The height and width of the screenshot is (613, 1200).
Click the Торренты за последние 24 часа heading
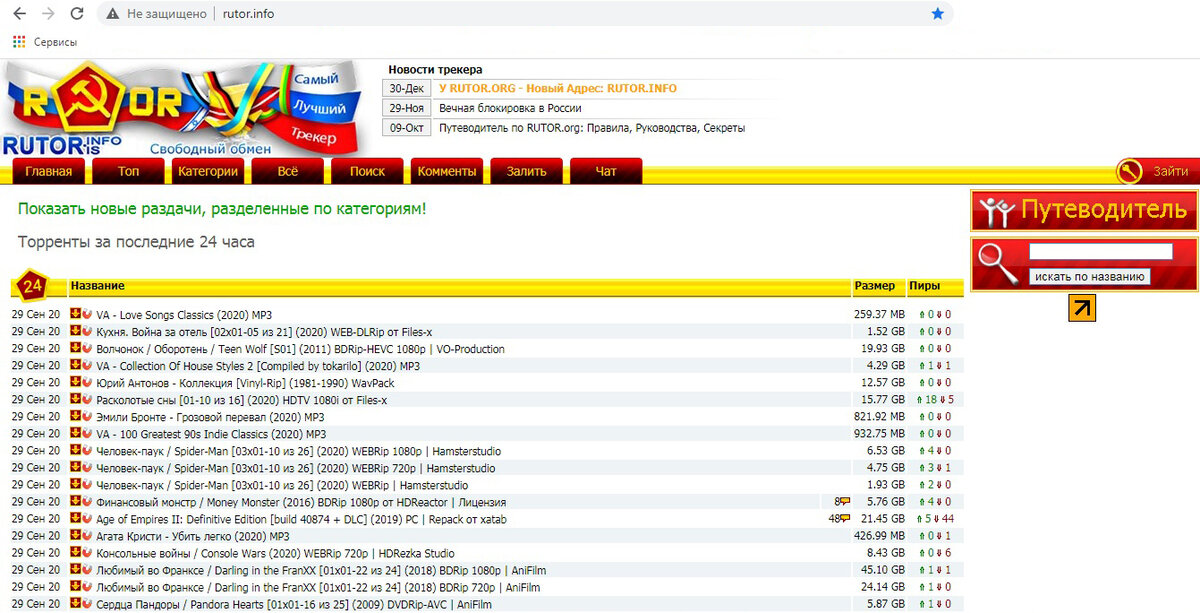coord(136,242)
